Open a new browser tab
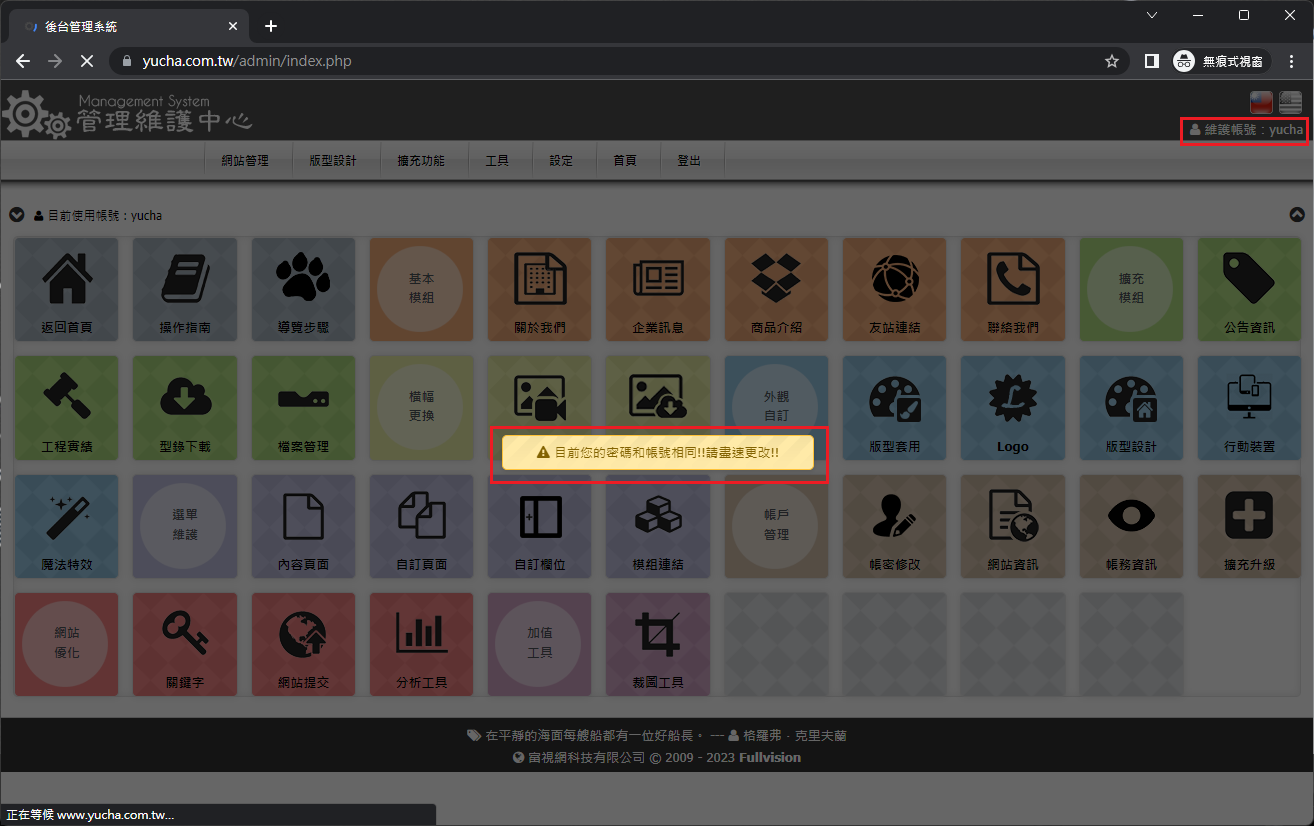This screenshot has width=1314, height=826. pos(270,26)
